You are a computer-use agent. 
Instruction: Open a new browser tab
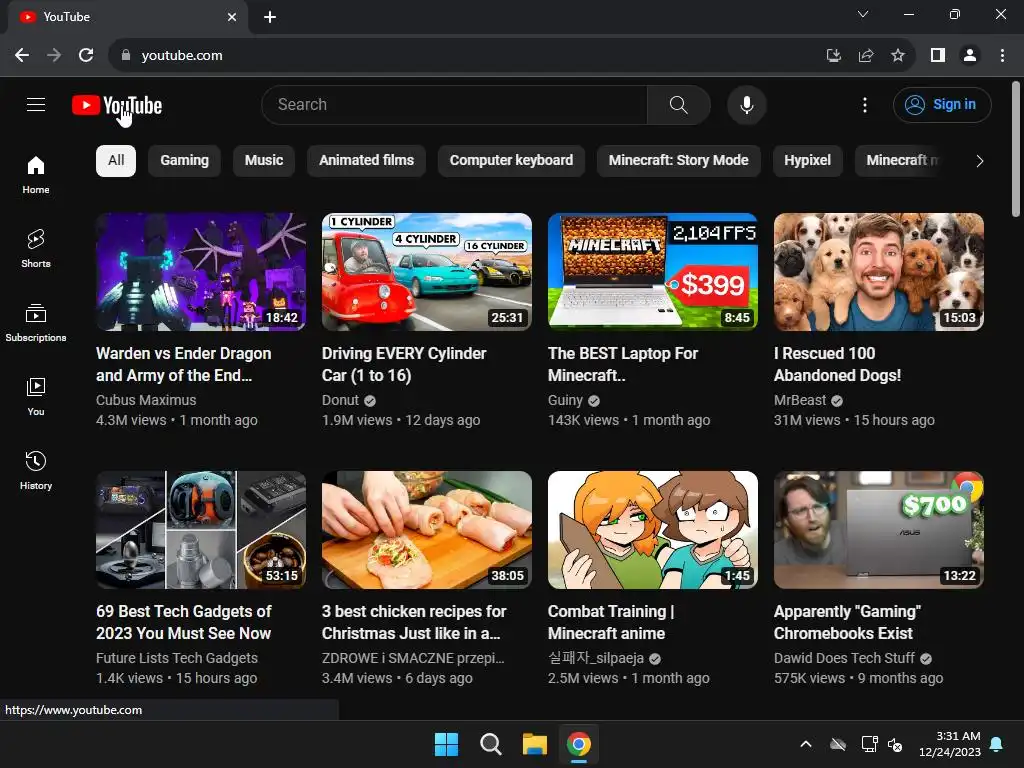270,17
